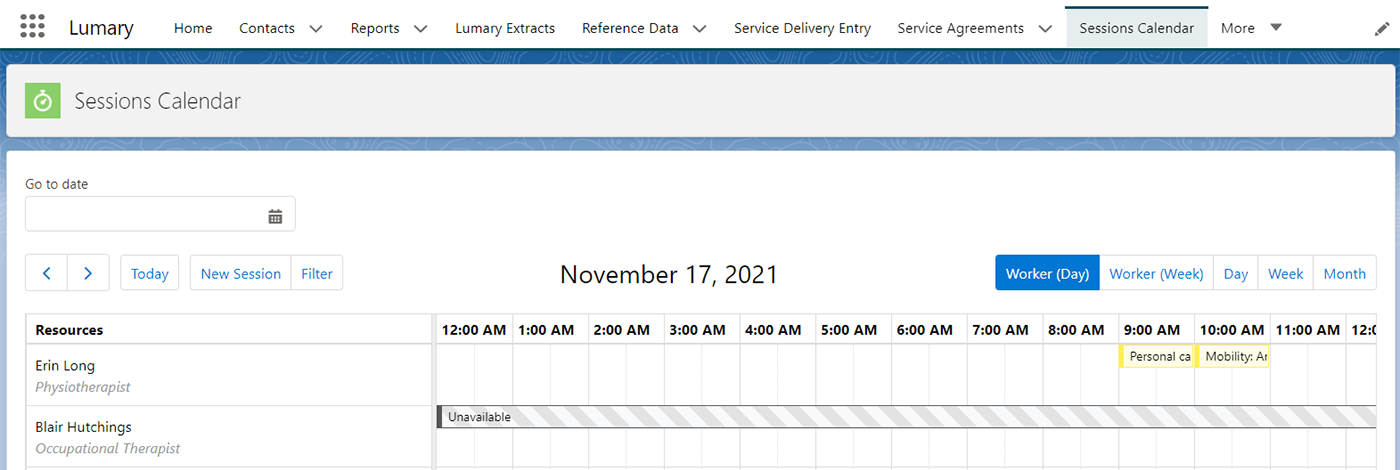
Task: Click the pencil edit navigation icon
Action: click(1382, 29)
